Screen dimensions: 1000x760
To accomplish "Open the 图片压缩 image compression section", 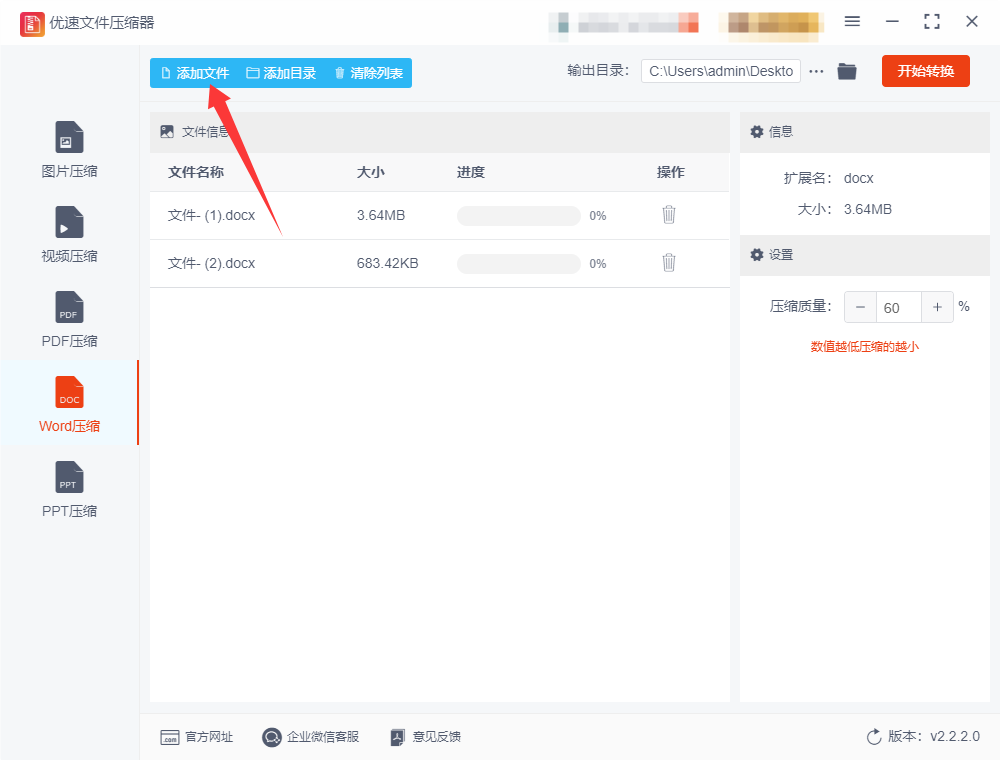I will click(69, 149).
